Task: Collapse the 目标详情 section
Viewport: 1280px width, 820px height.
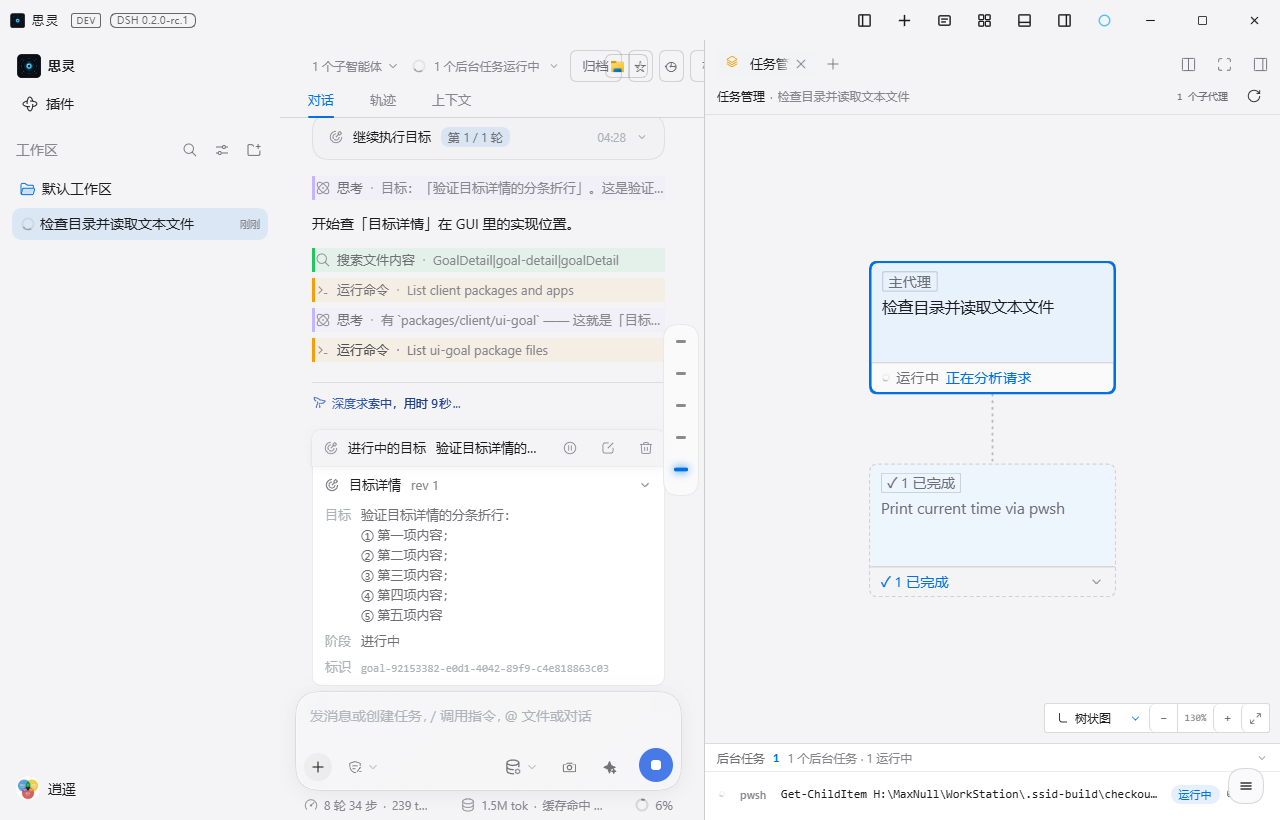Action: [645, 485]
